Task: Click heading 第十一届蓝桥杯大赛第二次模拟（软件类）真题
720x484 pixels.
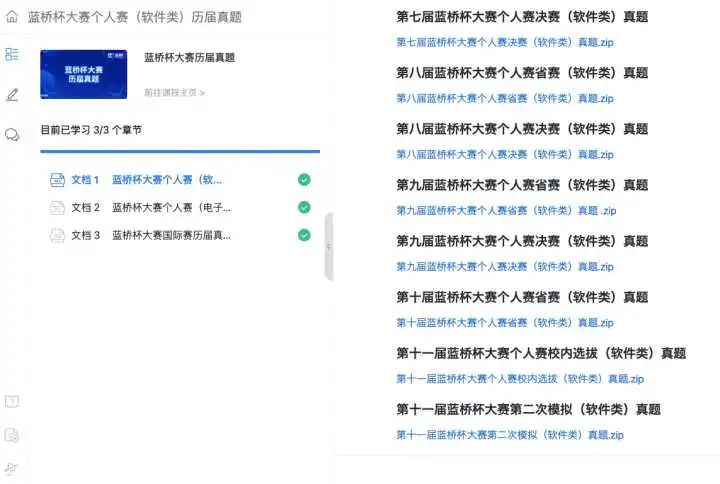Action: click(529, 409)
